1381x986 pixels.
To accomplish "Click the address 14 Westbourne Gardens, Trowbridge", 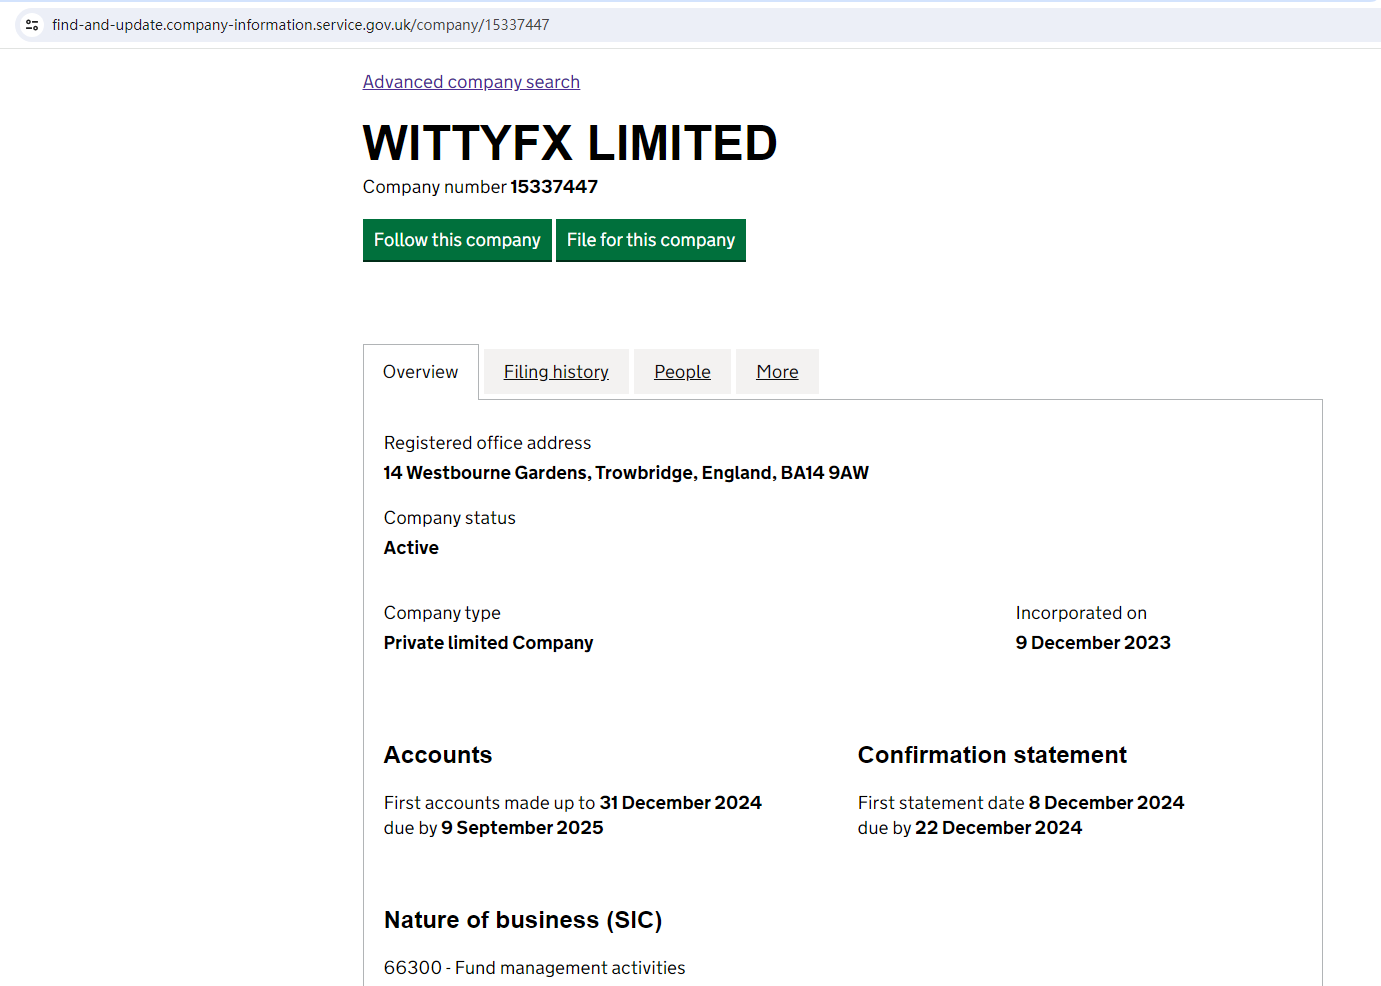I will coord(626,473).
